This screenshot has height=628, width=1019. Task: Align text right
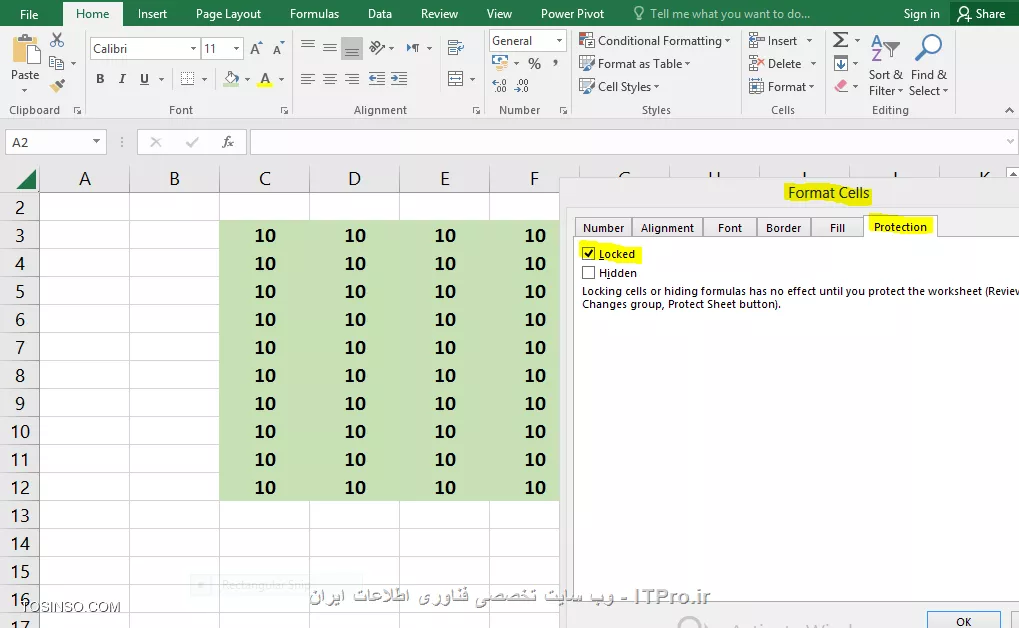coord(352,79)
